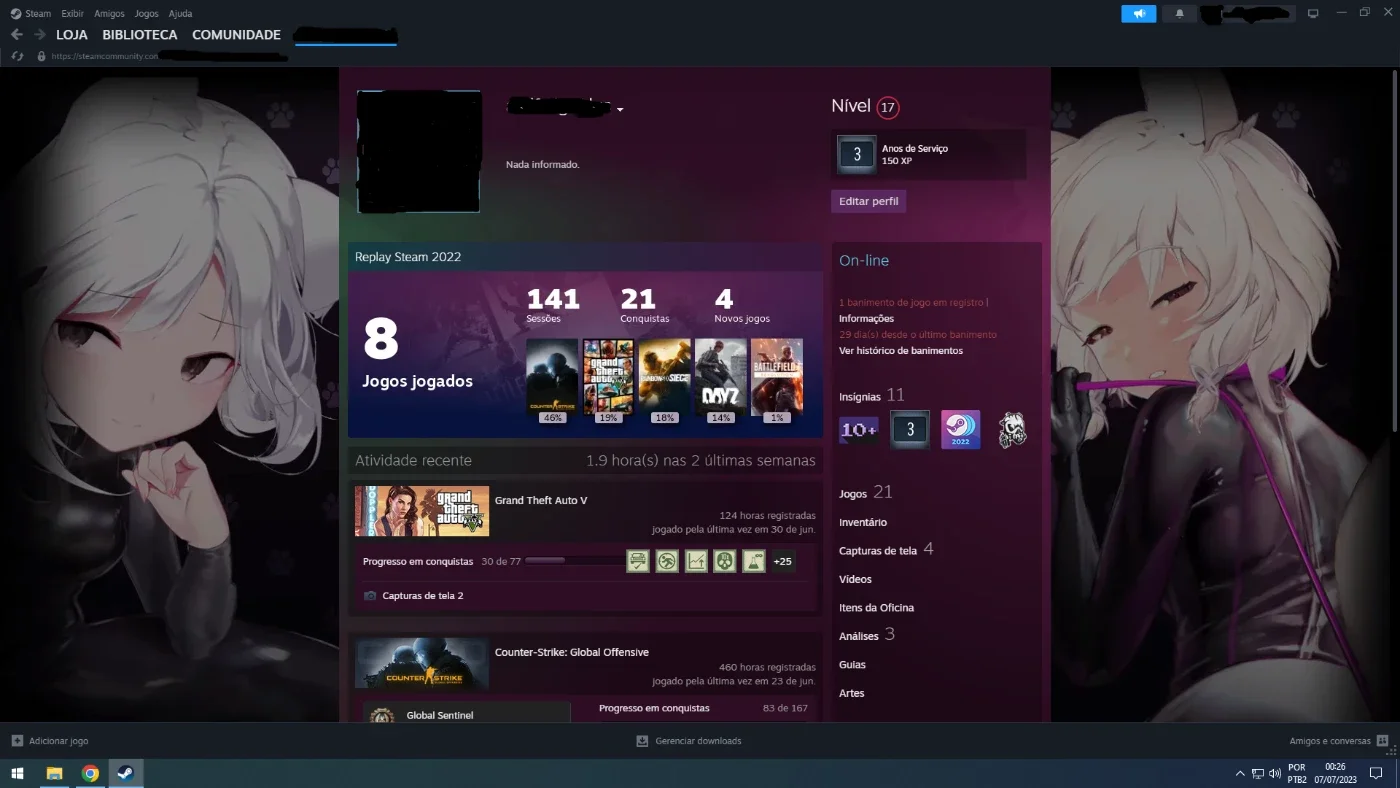This screenshot has width=1400, height=788.
Task: Click the years-of-service badge in Insígnias row
Action: 910,430
